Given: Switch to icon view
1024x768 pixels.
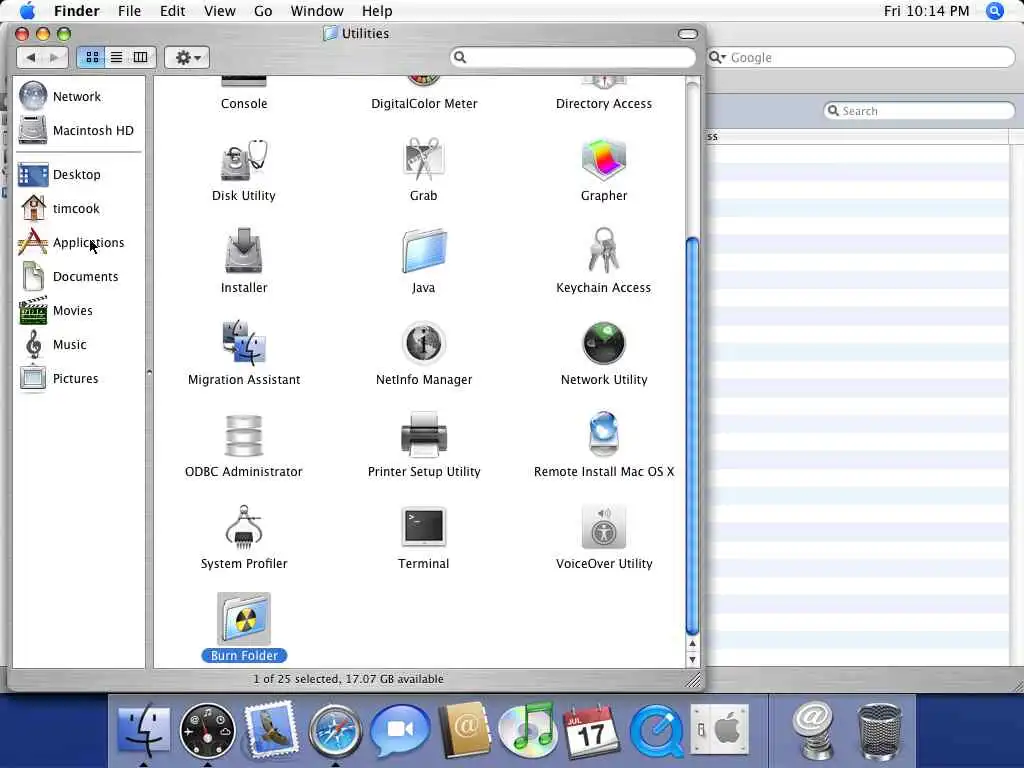Looking at the screenshot, I should (91, 57).
